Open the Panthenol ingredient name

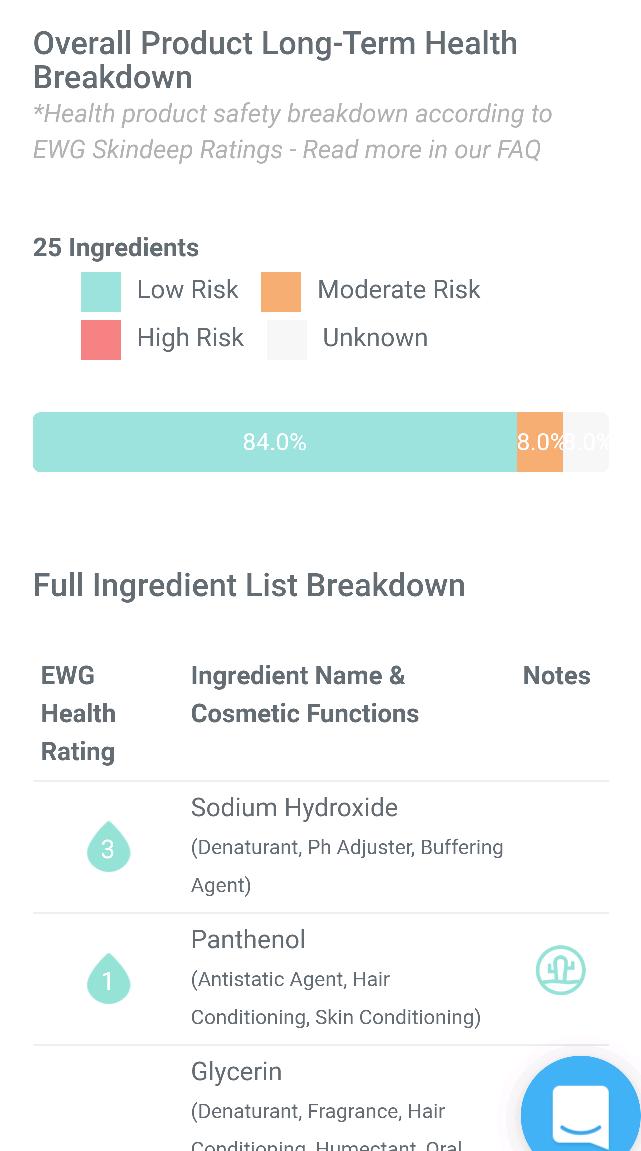[248, 939]
